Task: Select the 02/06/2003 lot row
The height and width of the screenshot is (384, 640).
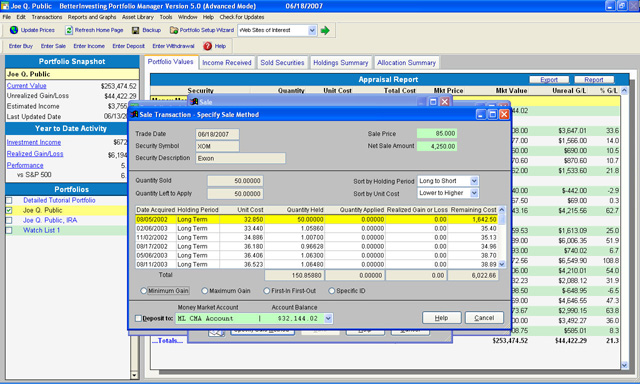Action: pyautogui.click(x=317, y=229)
